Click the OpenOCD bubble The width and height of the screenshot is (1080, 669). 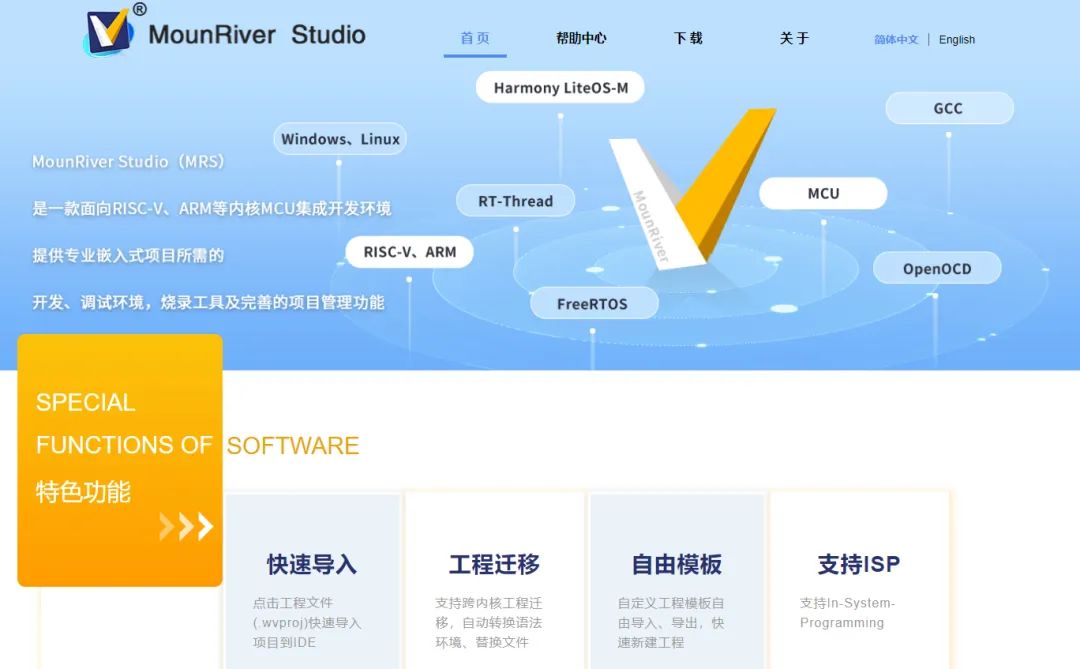point(937,269)
